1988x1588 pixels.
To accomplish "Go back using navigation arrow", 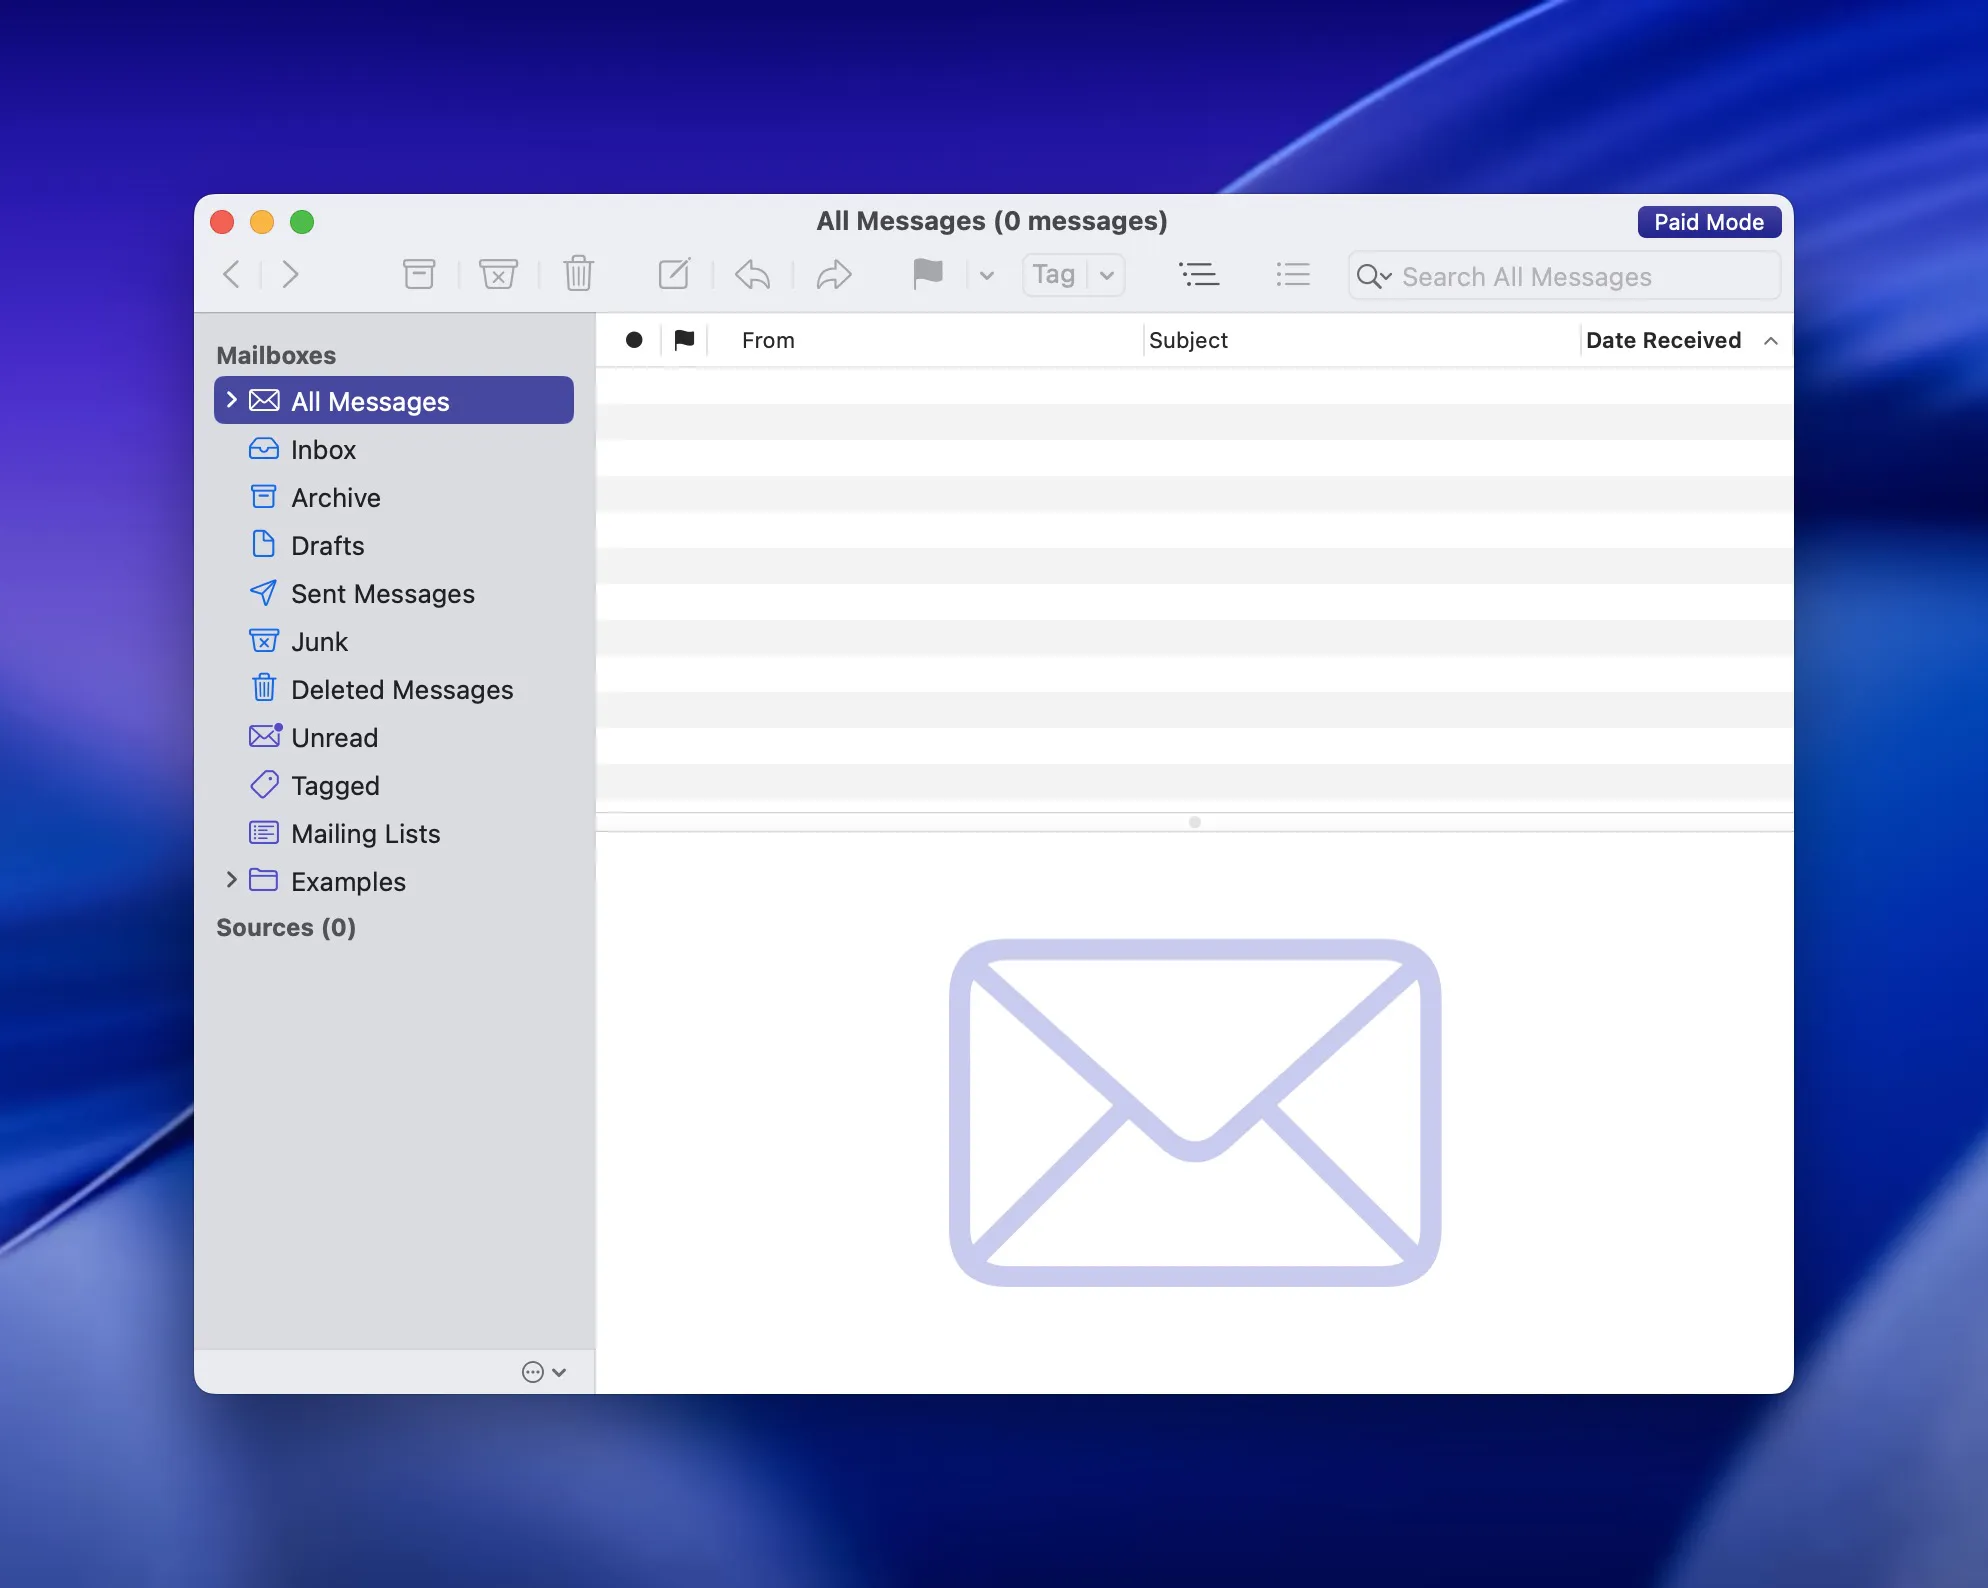I will pyautogui.click(x=231, y=274).
